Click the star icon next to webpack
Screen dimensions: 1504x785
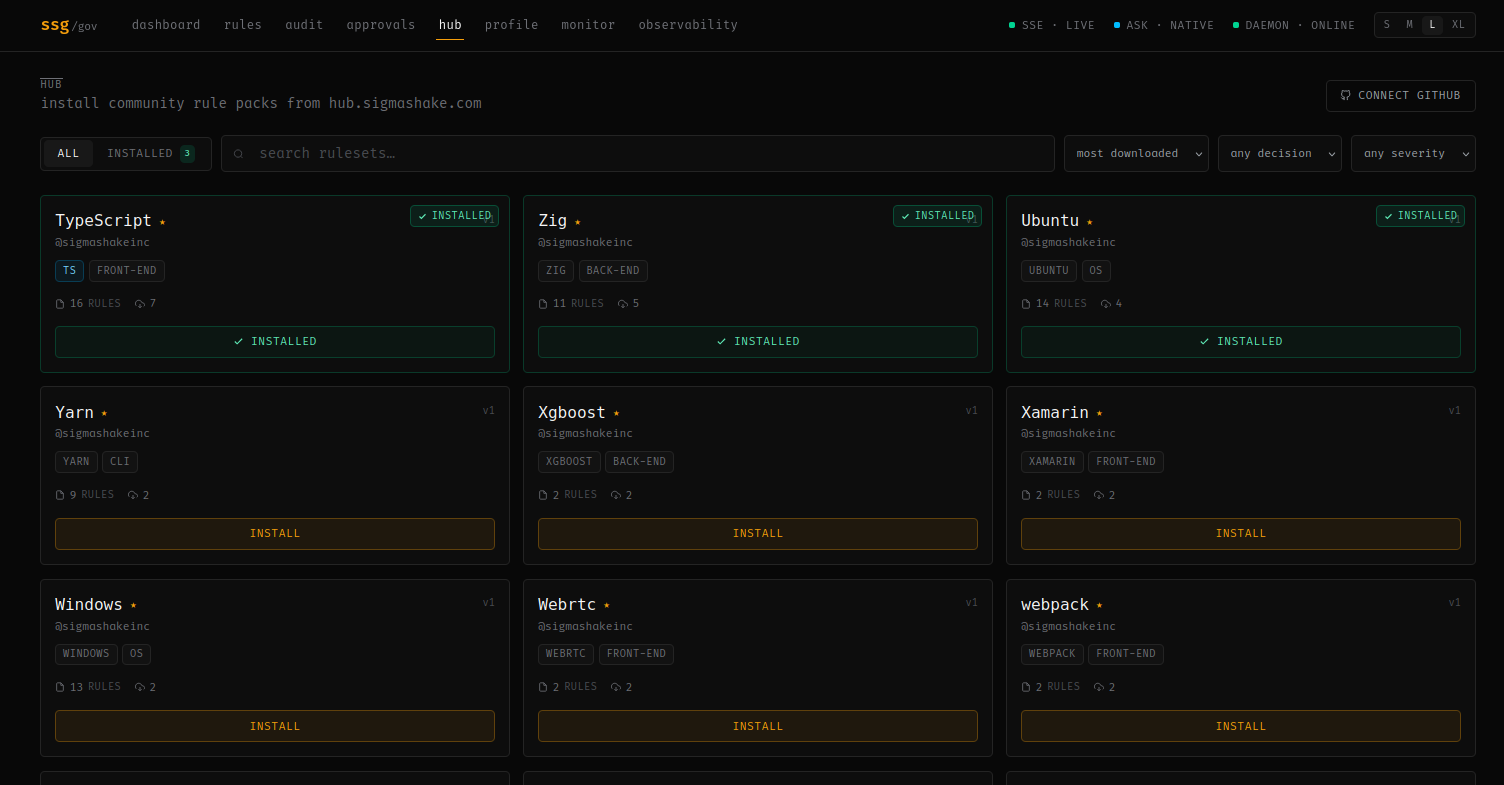1099,606
